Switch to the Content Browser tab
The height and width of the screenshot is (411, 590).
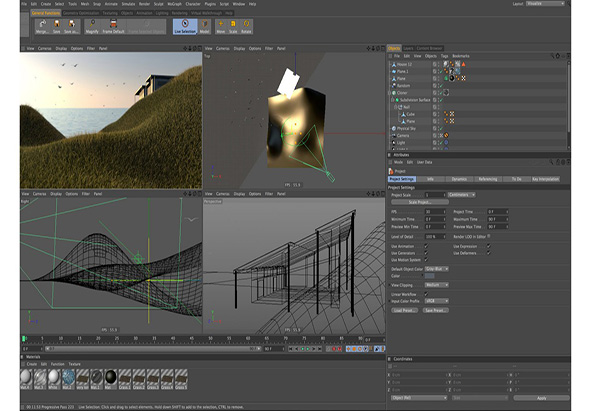[429, 48]
